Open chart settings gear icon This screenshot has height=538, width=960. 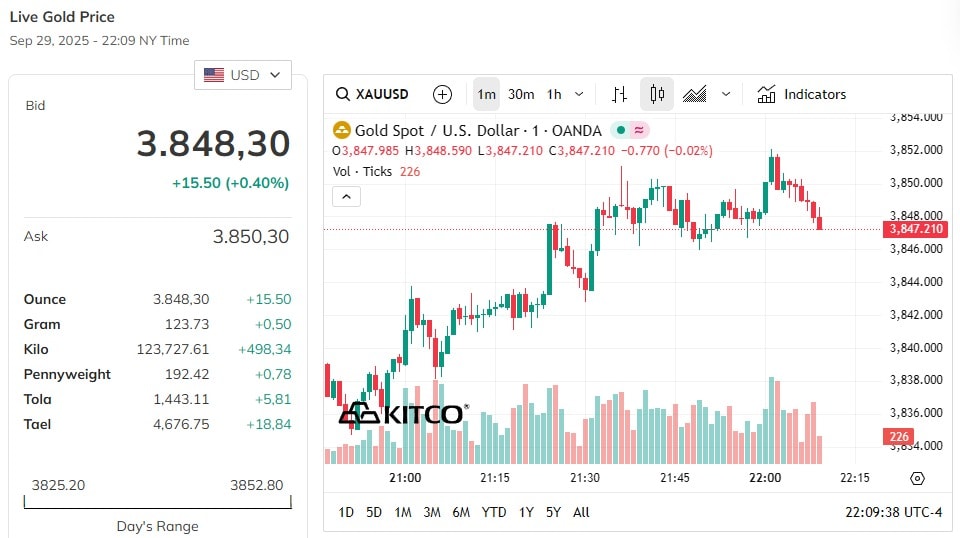coord(917,478)
